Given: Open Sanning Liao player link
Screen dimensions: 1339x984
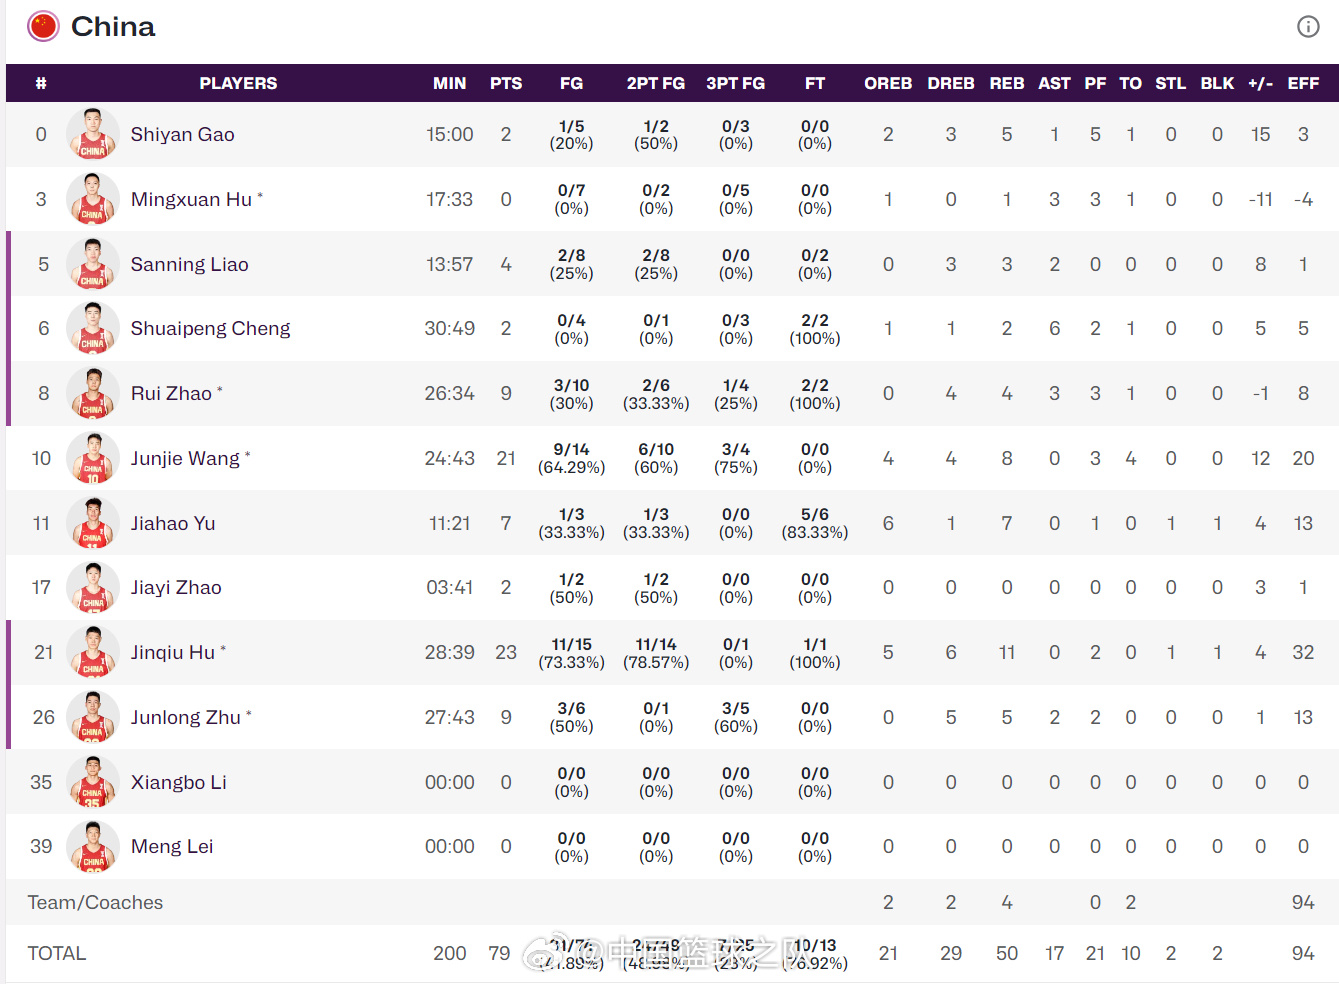Looking at the screenshot, I should [x=189, y=264].
